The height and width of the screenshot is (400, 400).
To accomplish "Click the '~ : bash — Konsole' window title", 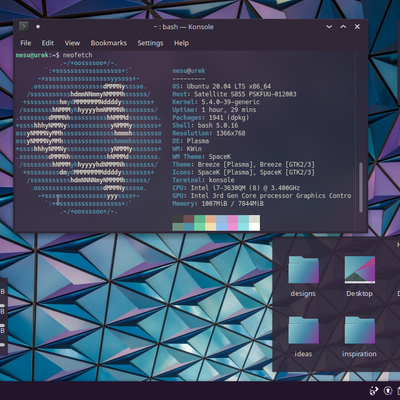I will point(183,27).
